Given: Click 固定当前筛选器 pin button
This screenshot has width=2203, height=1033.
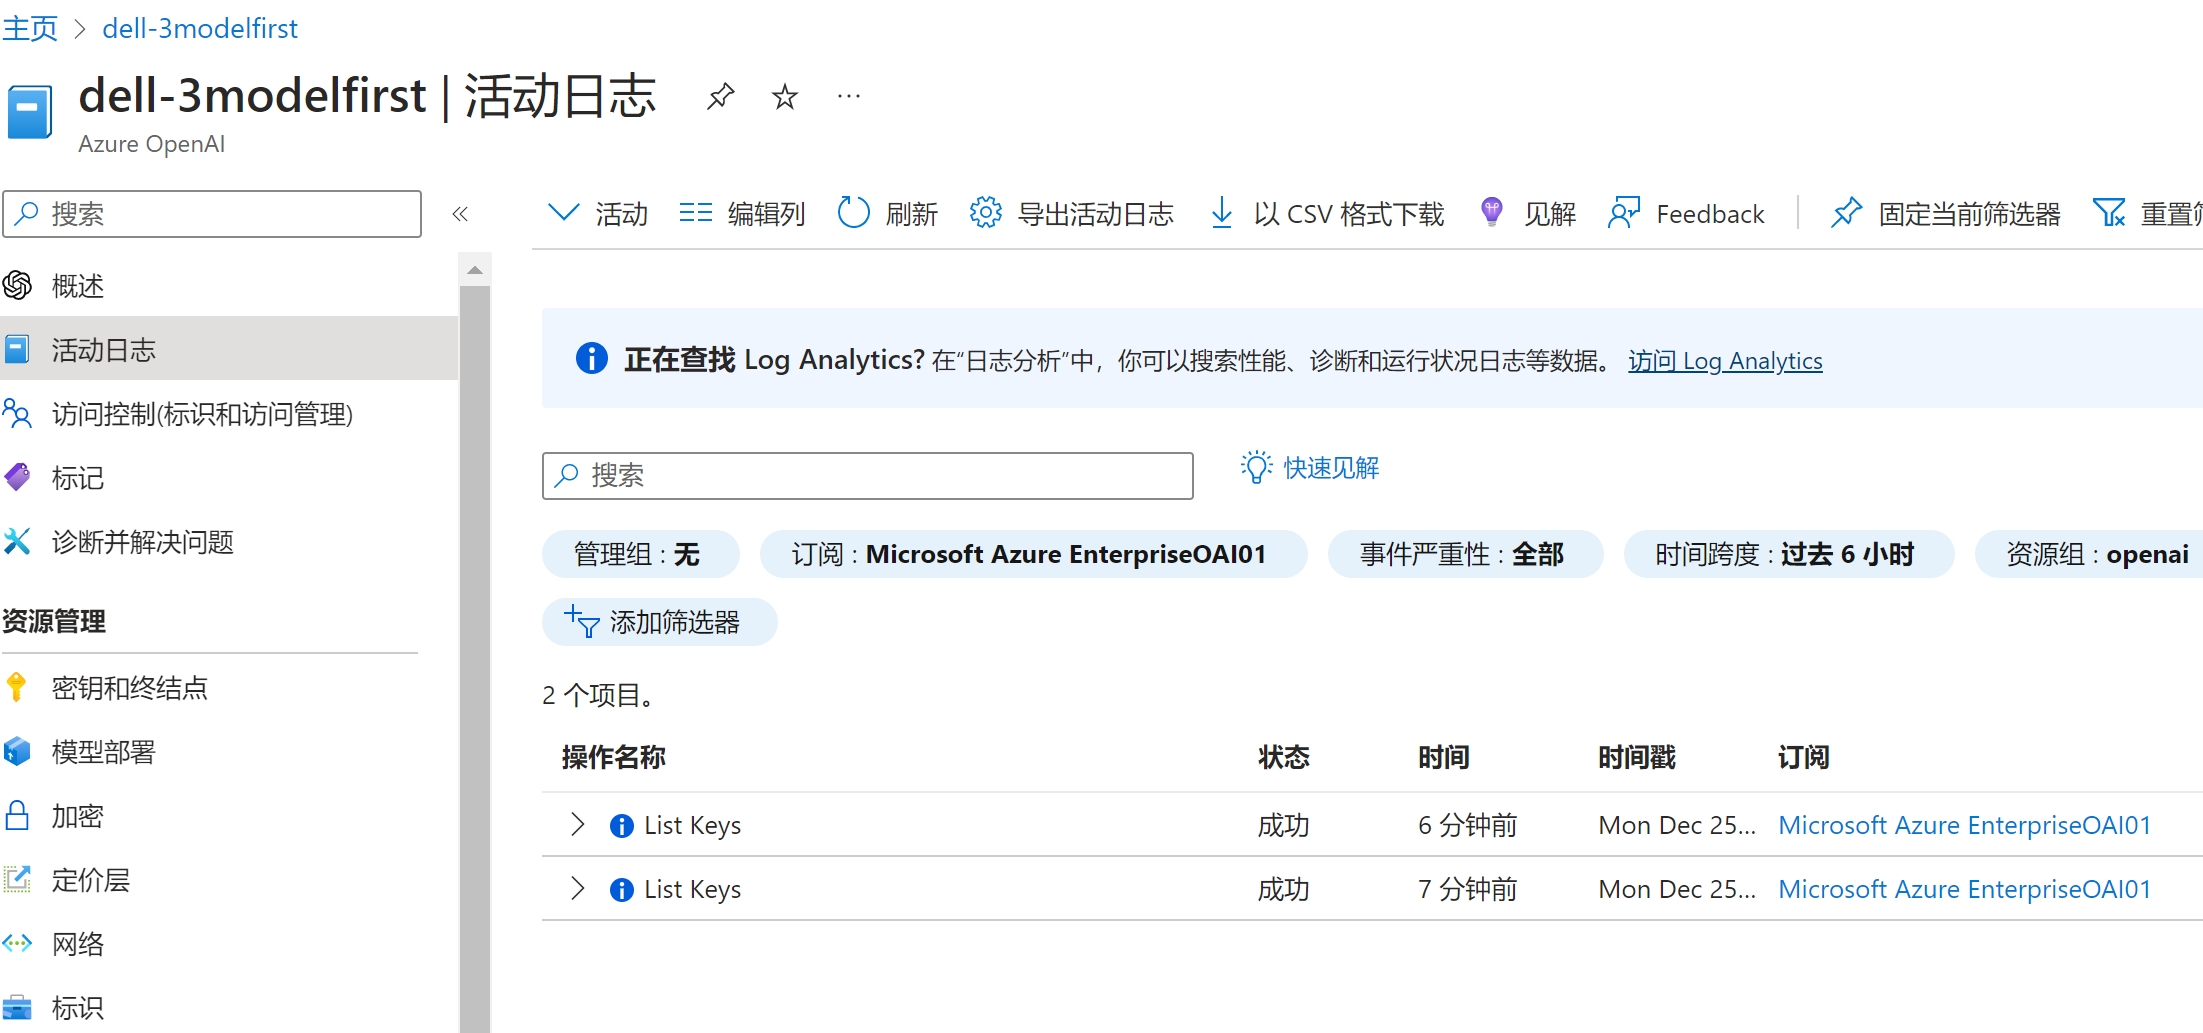Looking at the screenshot, I should point(1945,213).
